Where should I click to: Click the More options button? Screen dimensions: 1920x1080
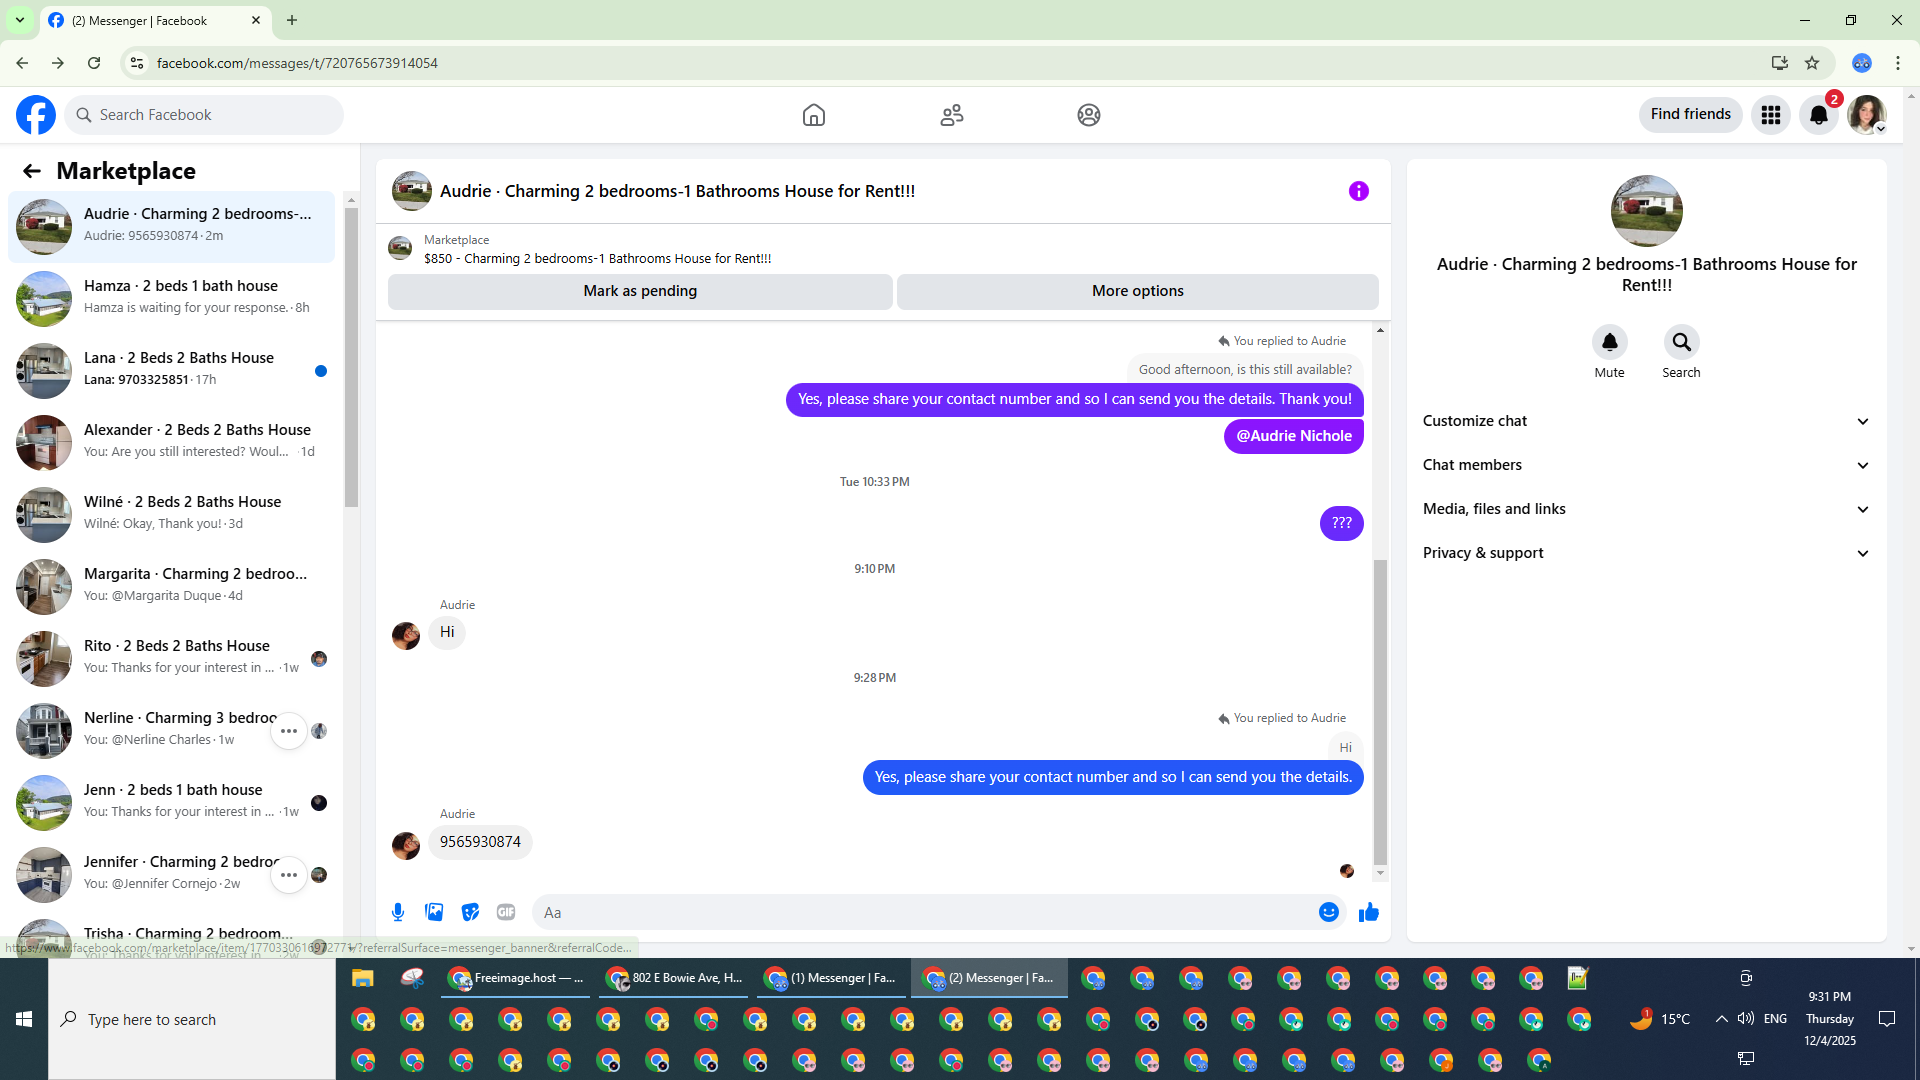pyautogui.click(x=1137, y=291)
